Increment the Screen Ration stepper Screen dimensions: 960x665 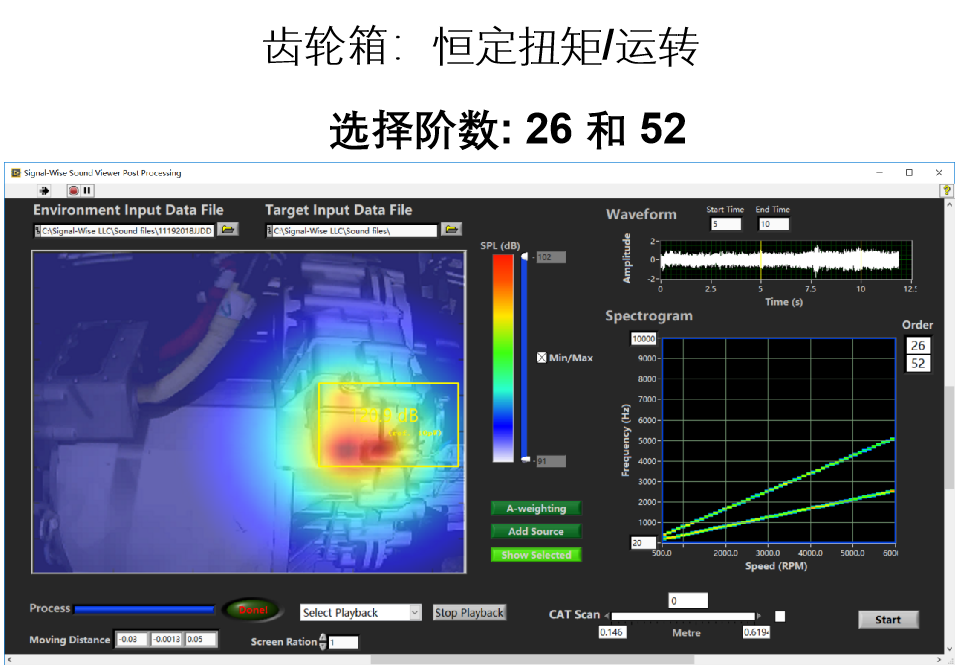point(322,637)
